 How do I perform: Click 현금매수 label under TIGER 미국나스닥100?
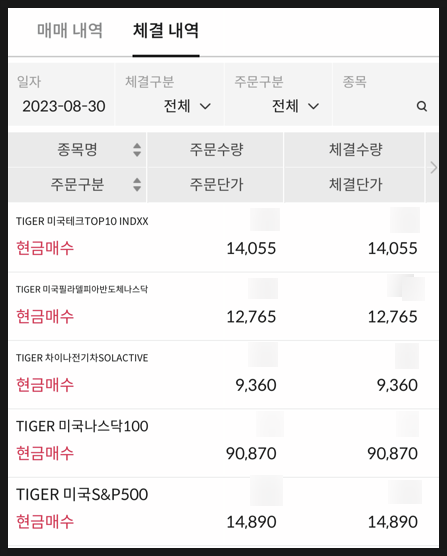tap(45, 453)
